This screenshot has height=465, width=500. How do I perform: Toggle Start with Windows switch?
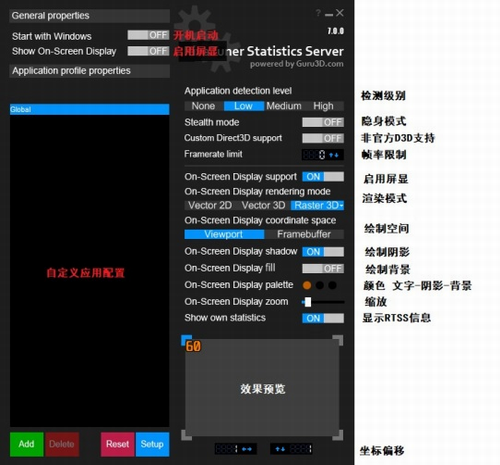(x=148, y=35)
